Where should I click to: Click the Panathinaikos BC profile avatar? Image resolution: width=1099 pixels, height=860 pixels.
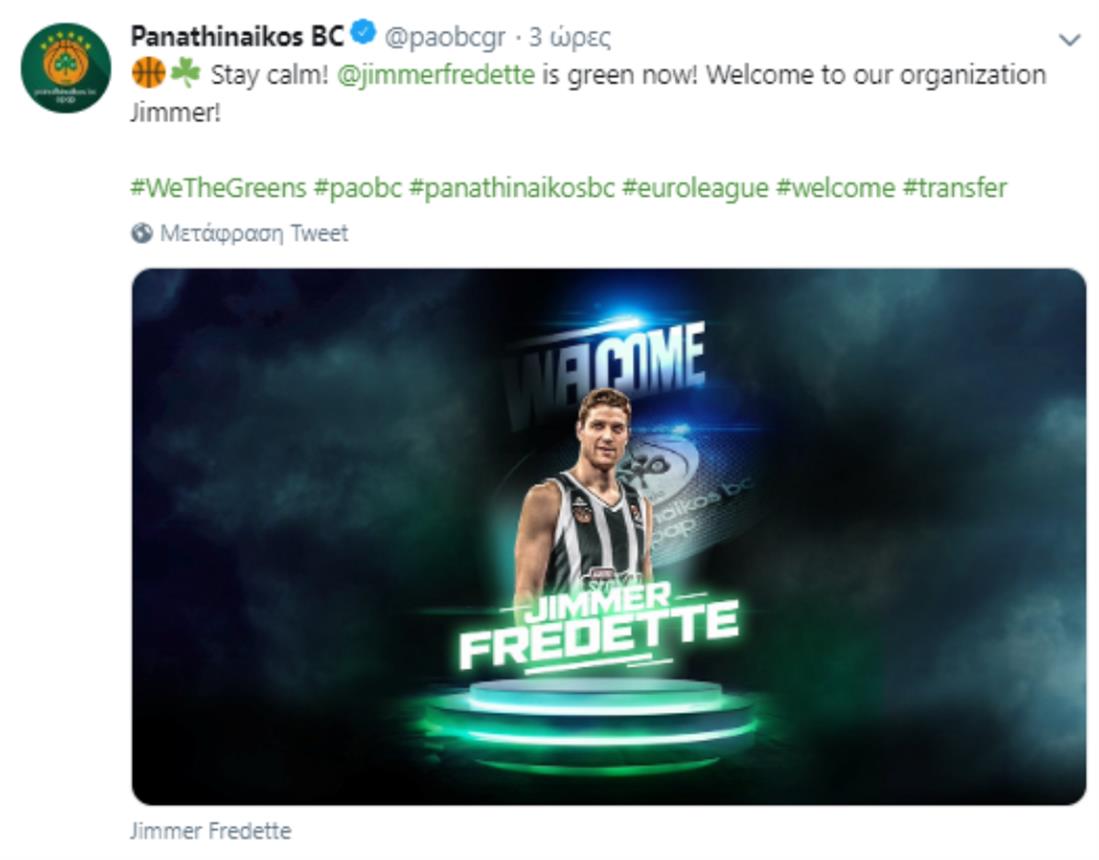tap(66, 67)
